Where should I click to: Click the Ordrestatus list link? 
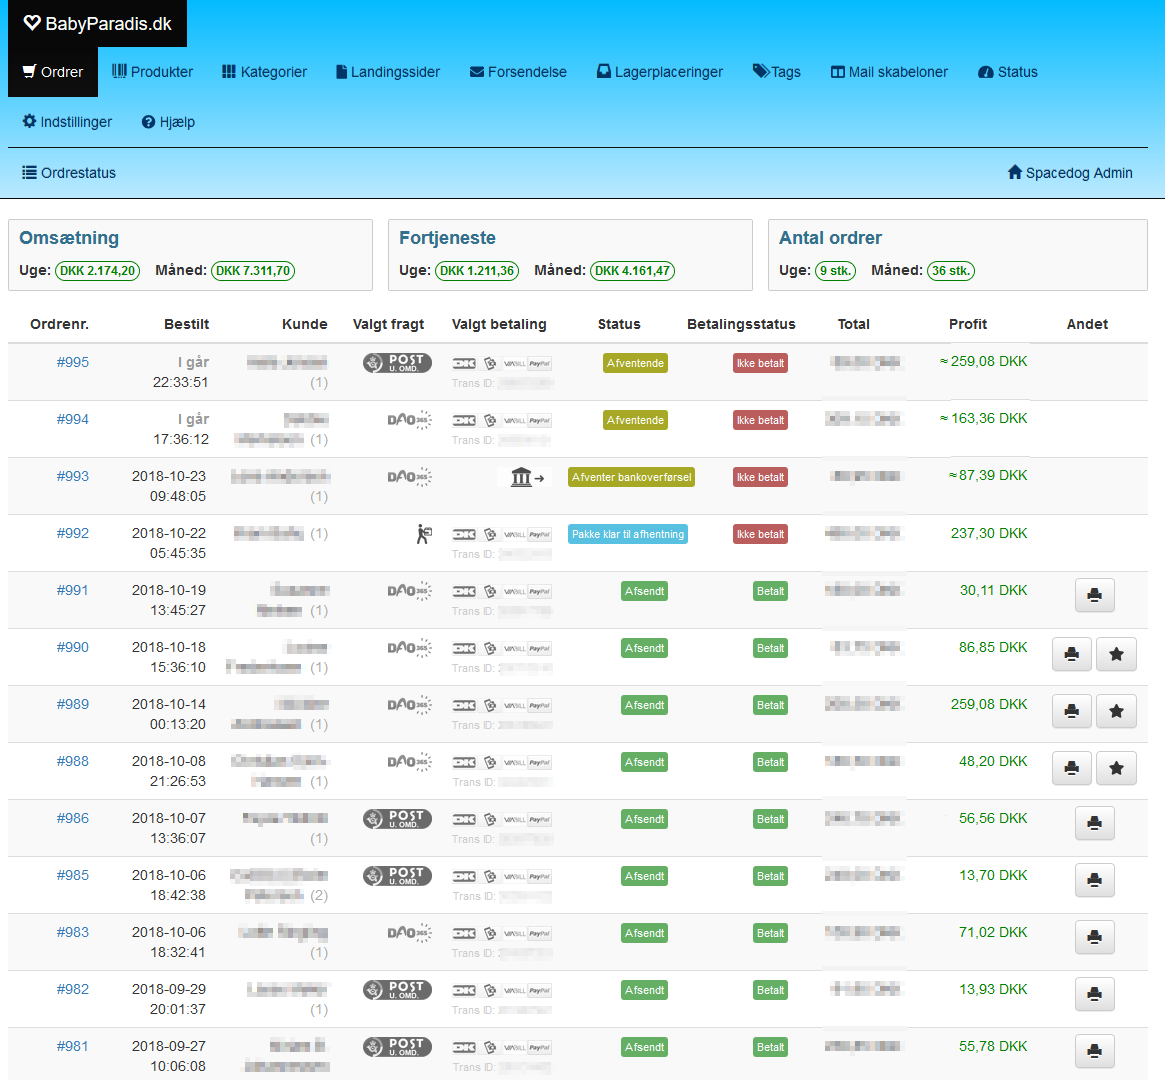pos(69,173)
